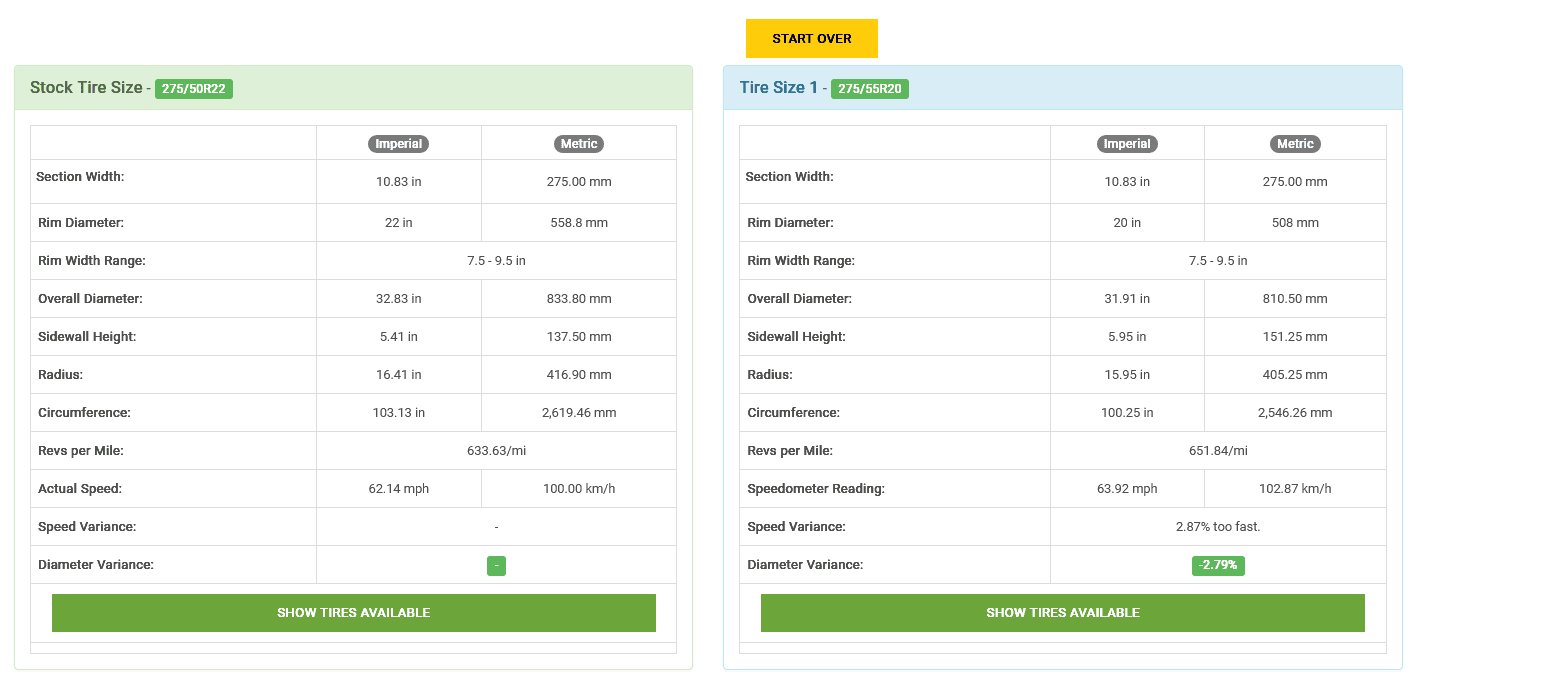
Task: Click the stock tire diameter variance dash badge
Action: tap(497, 565)
